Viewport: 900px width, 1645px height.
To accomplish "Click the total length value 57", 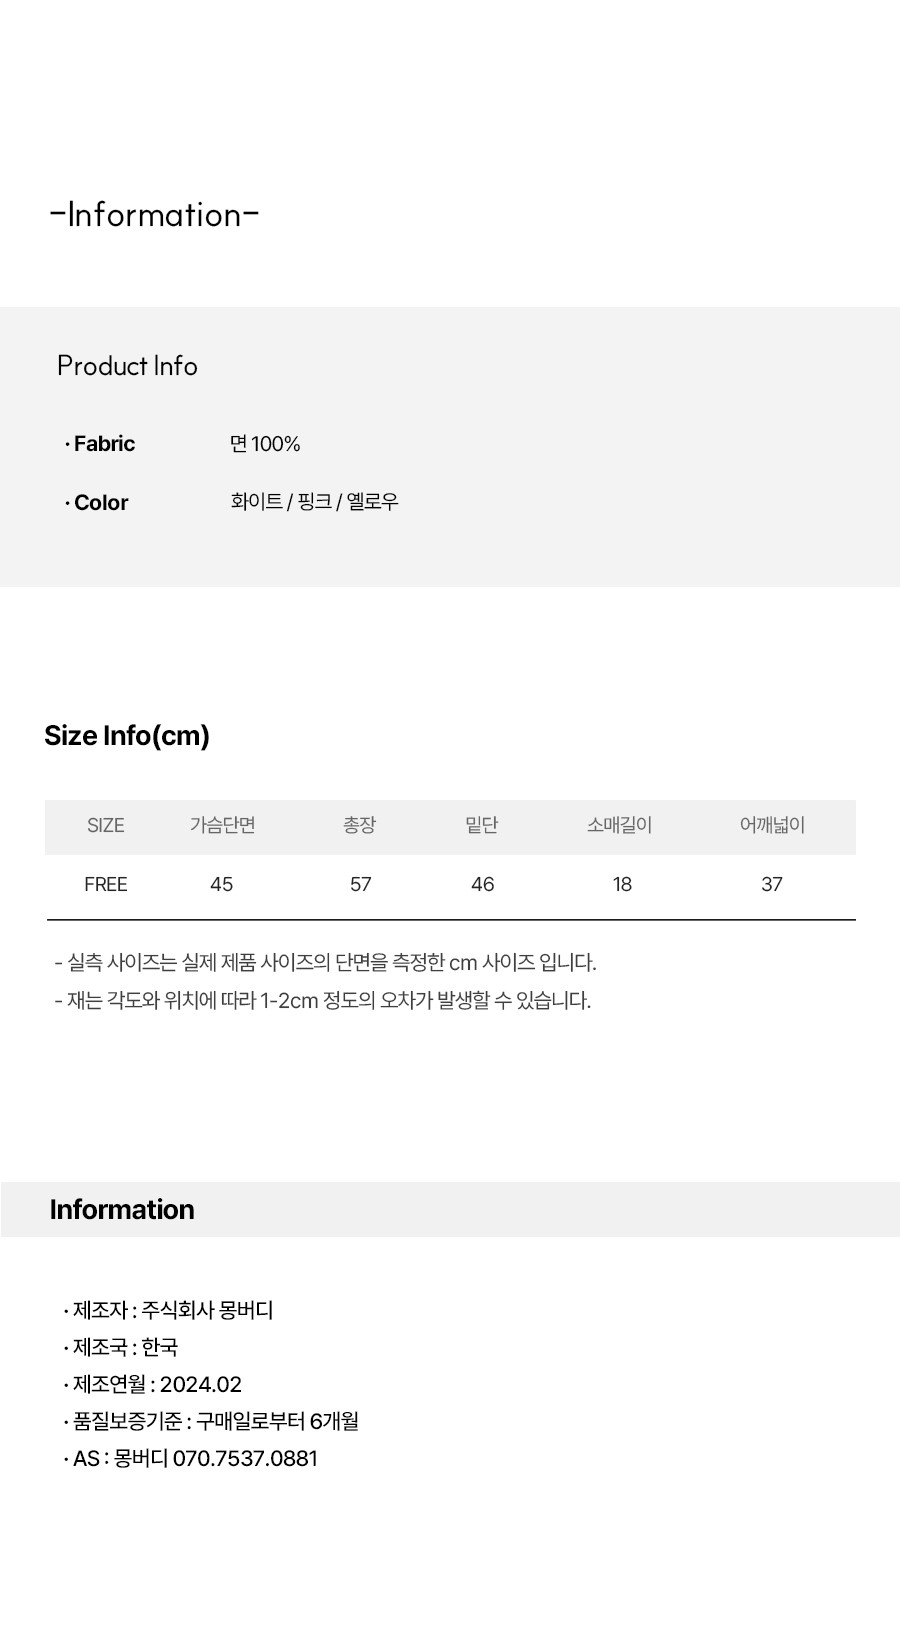I will (361, 885).
